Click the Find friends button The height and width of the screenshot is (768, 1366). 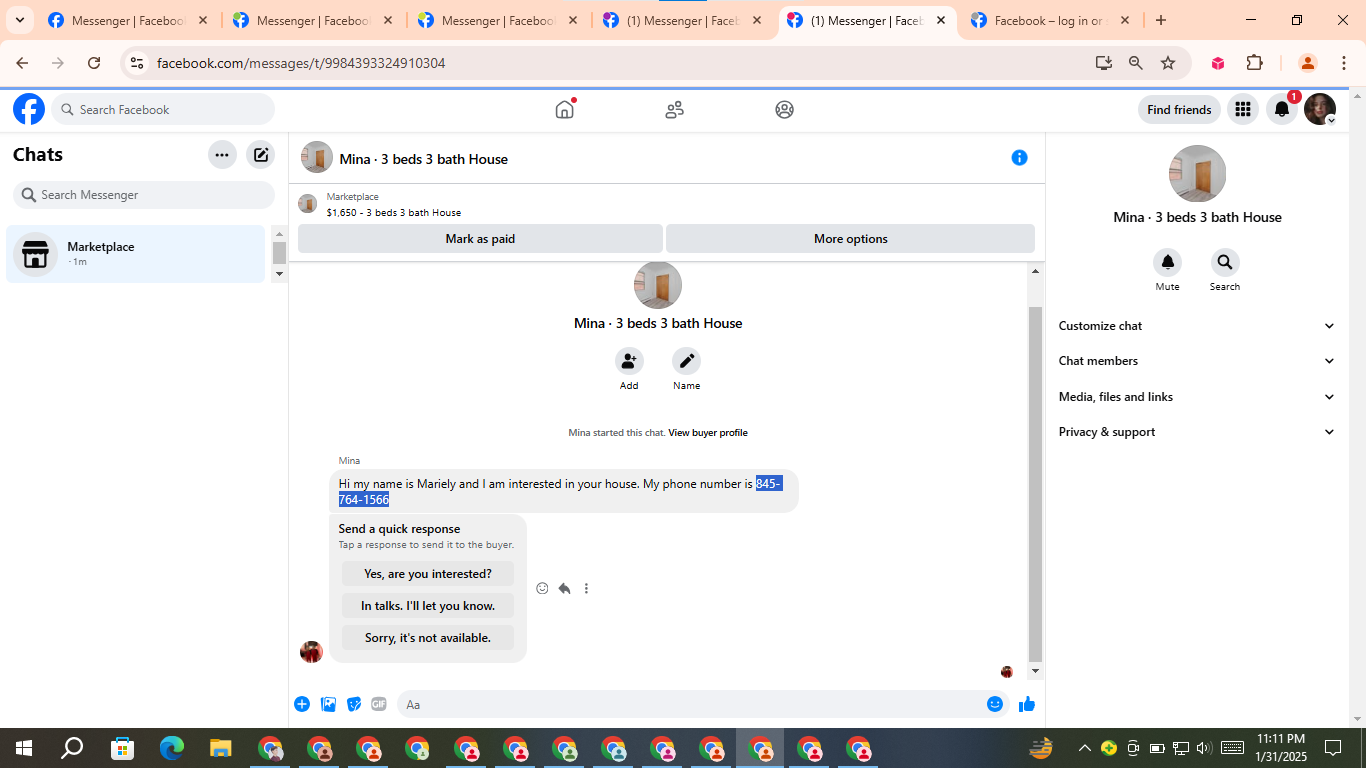pyautogui.click(x=1179, y=110)
